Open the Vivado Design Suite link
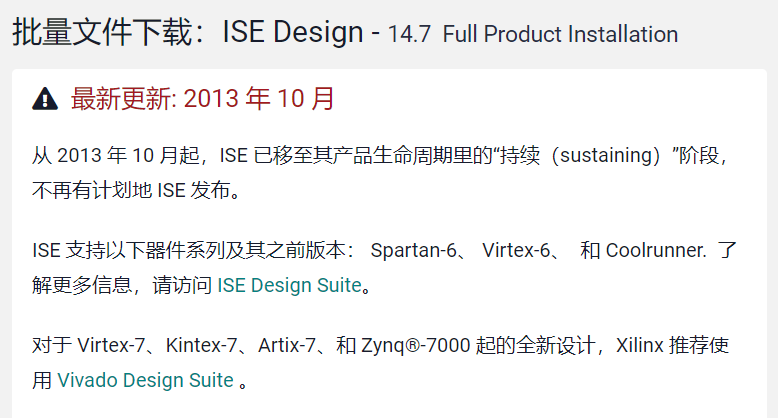The image size is (778, 418). (x=145, y=380)
